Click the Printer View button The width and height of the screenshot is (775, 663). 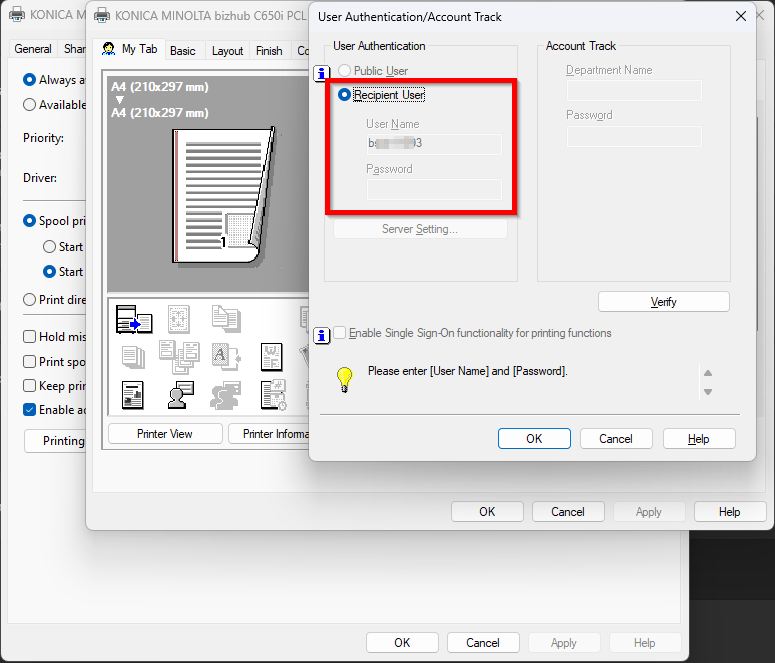[x=165, y=434]
